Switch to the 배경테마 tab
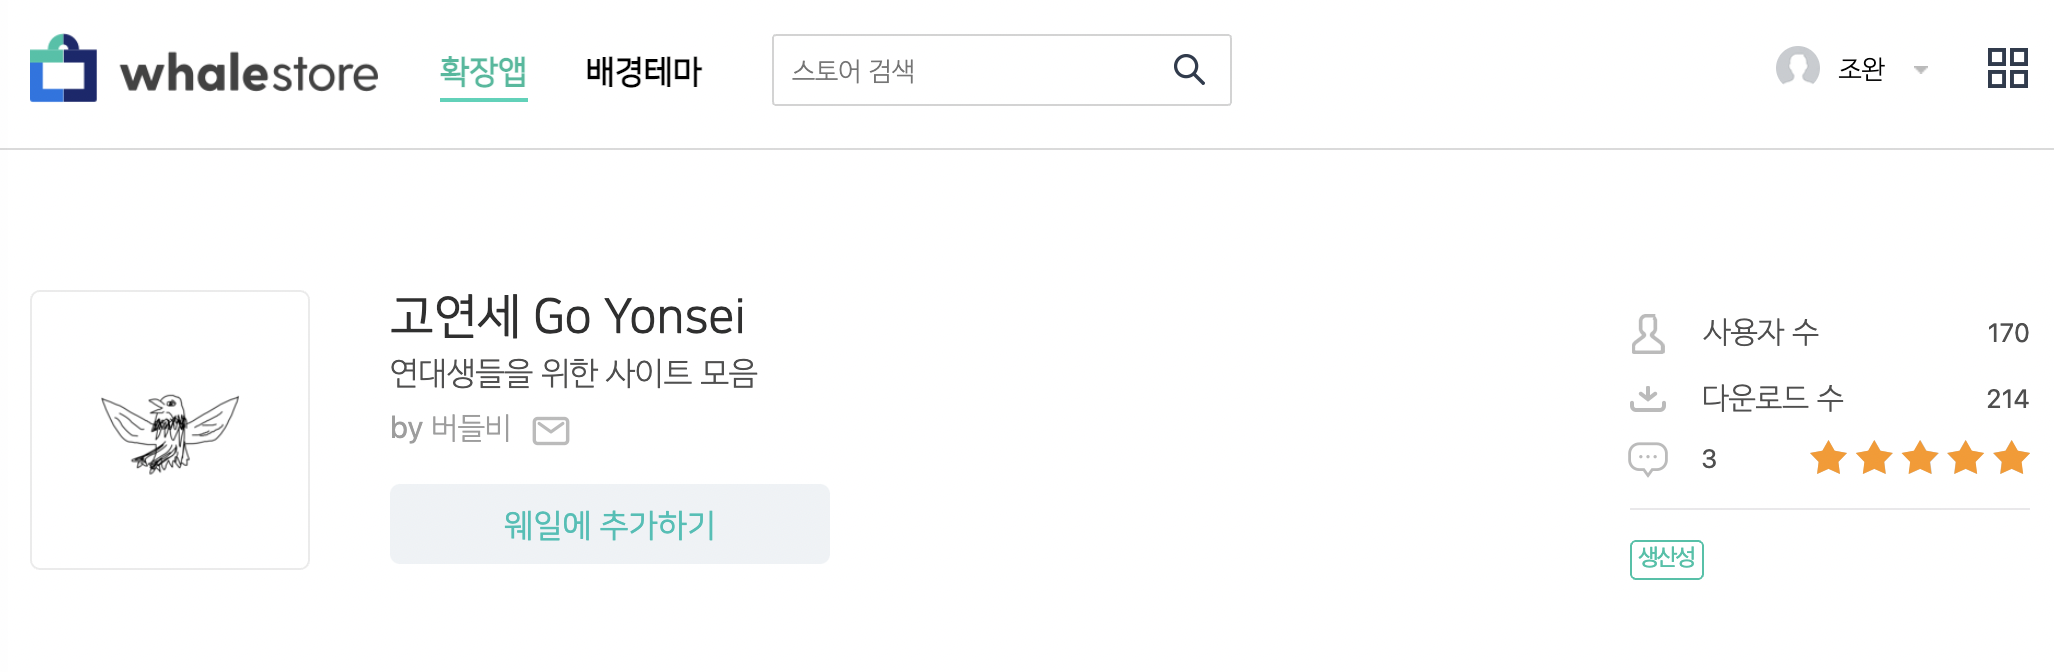This screenshot has height=672, width=2054. pyautogui.click(x=644, y=71)
